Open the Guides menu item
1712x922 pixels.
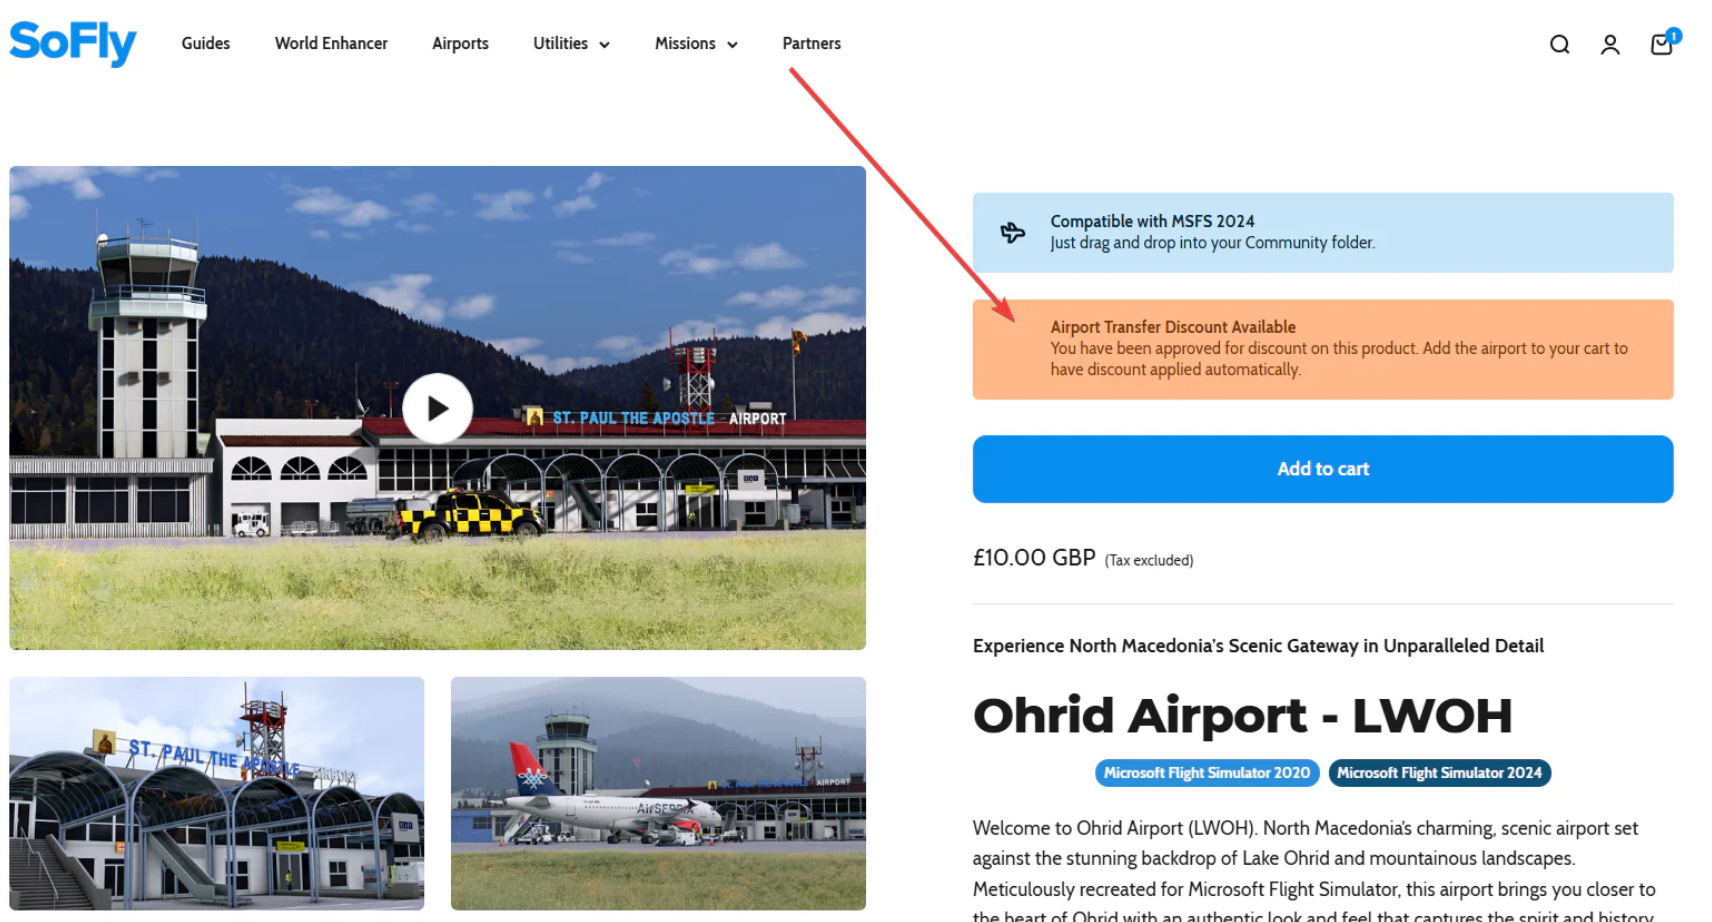coord(206,44)
